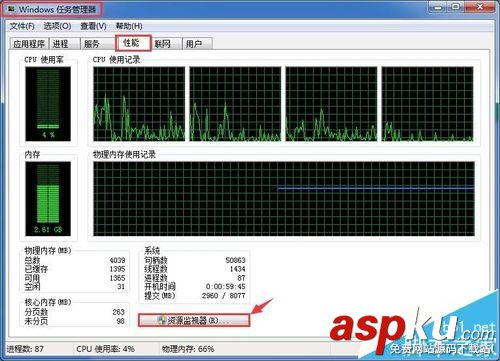Open the 帮助(H) menu

click(129, 26)
